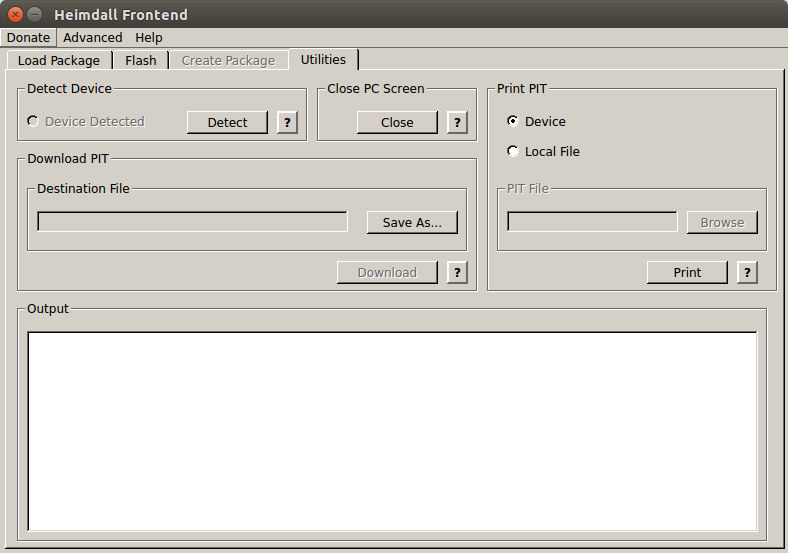This screenshot has height=553, width=788.
Task: Click the Save As... button
Action: 412,222
